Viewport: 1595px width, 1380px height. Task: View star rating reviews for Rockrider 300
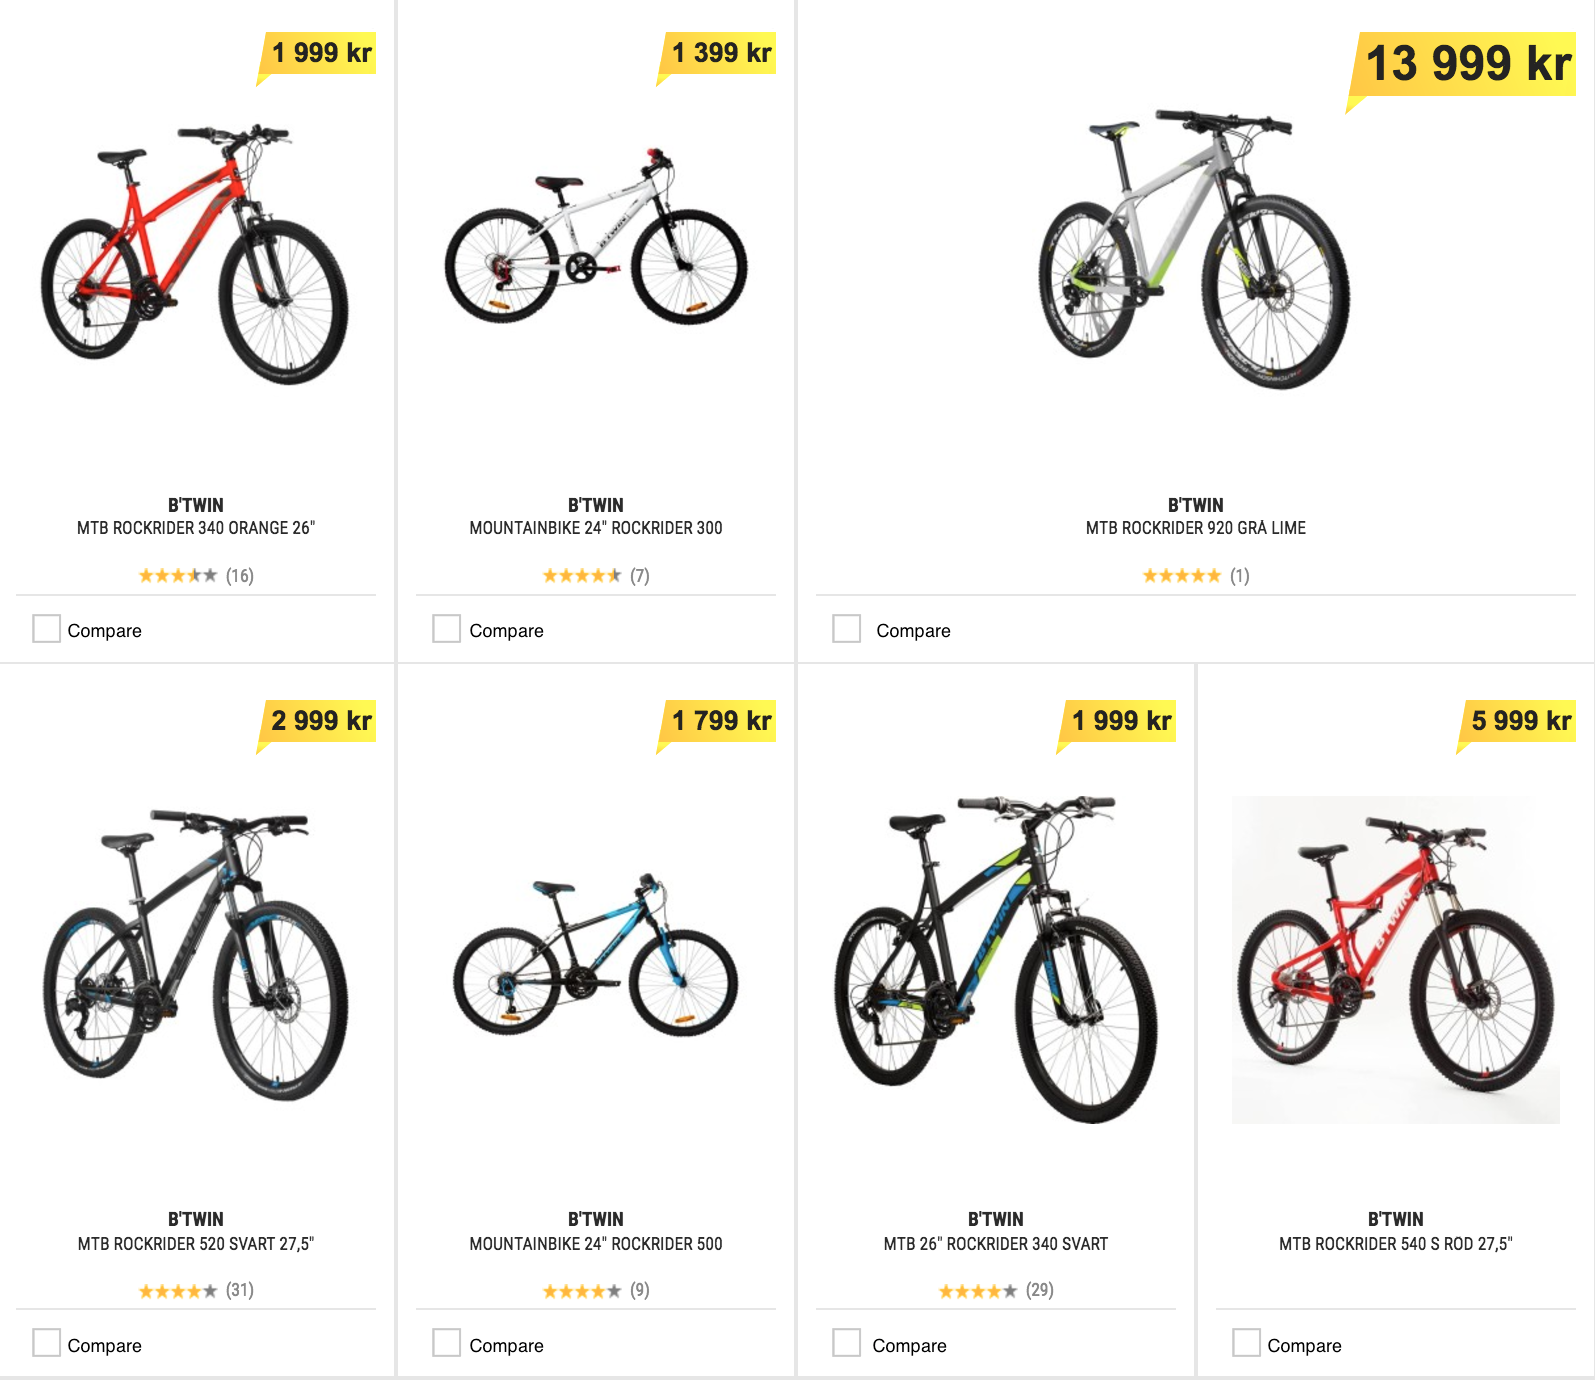click(x=596, y=575)
